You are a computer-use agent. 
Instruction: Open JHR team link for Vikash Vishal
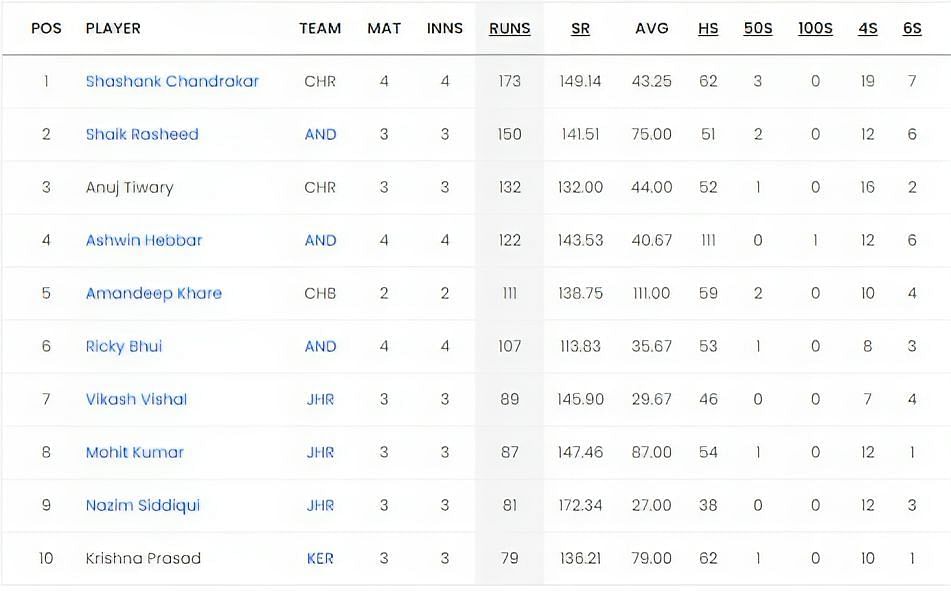pos(320,399)
